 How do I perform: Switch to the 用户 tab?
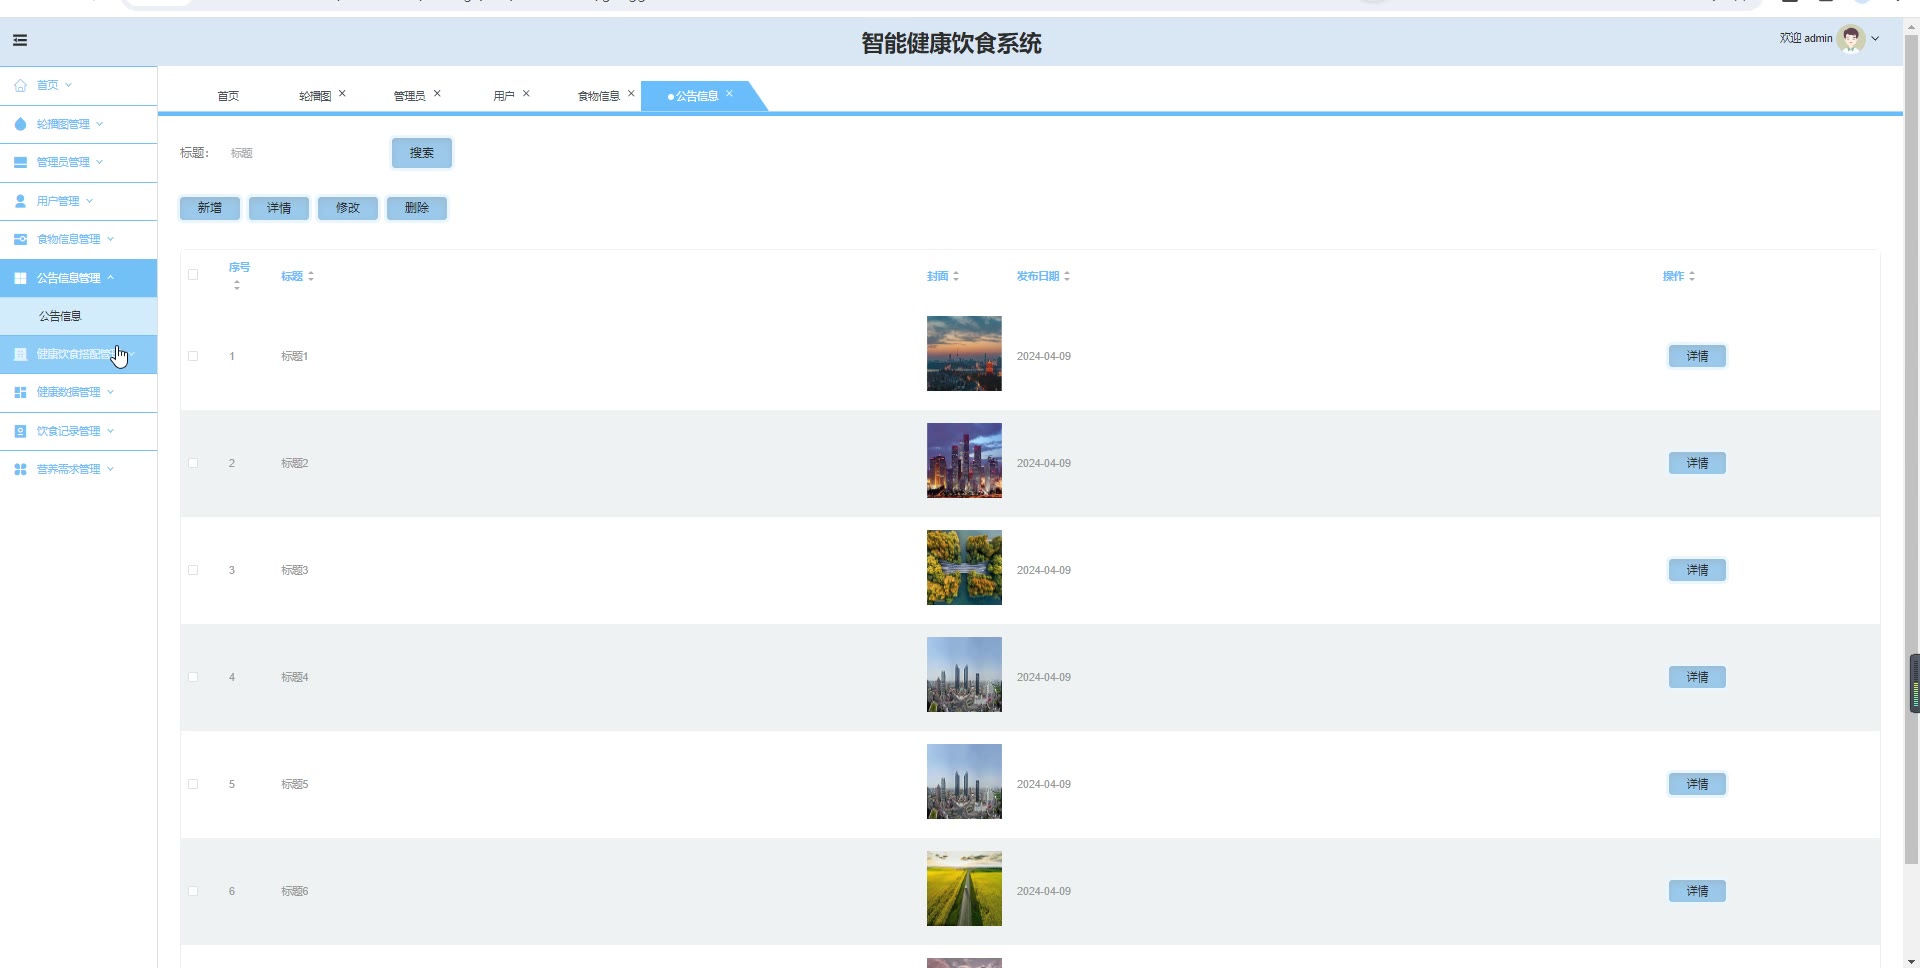click(504, 96)
